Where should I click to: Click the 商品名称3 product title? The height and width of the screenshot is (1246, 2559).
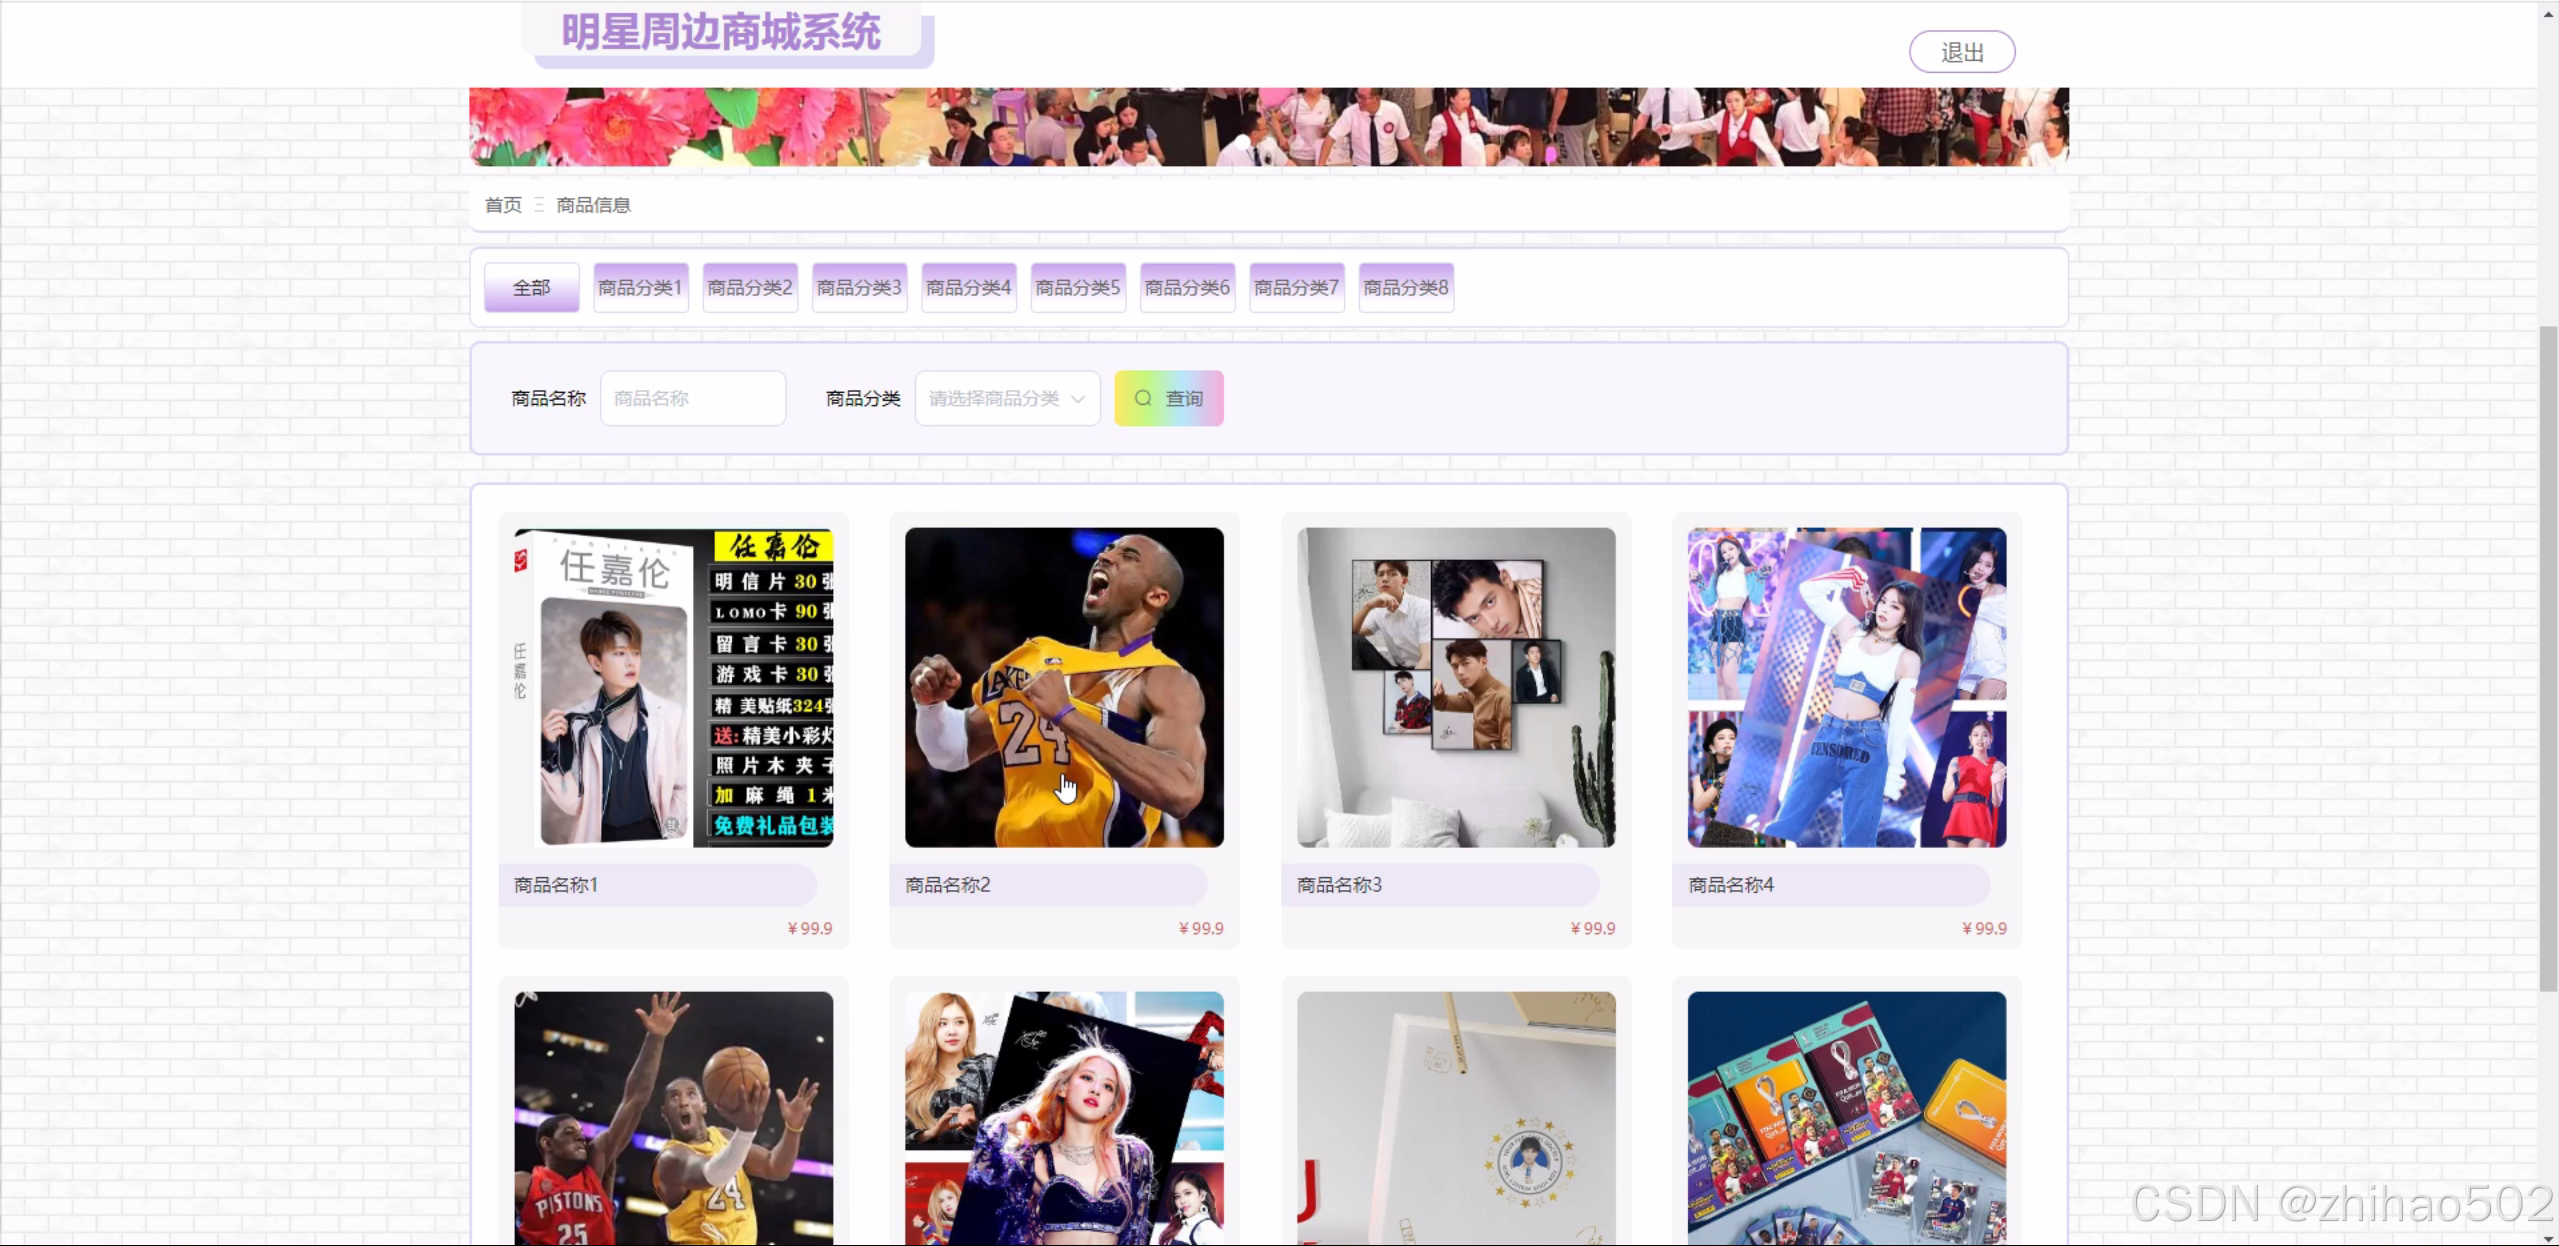[1339, 885]
